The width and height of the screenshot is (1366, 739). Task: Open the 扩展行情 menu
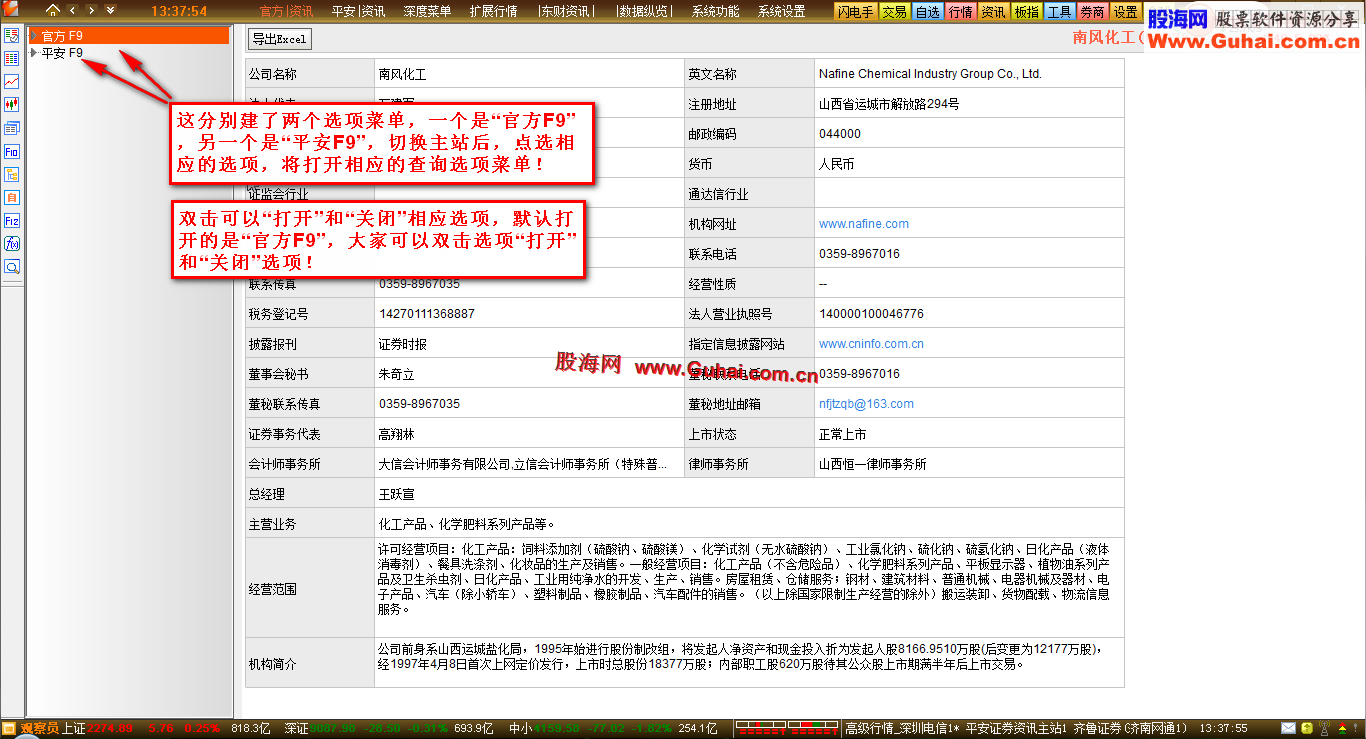493,12
